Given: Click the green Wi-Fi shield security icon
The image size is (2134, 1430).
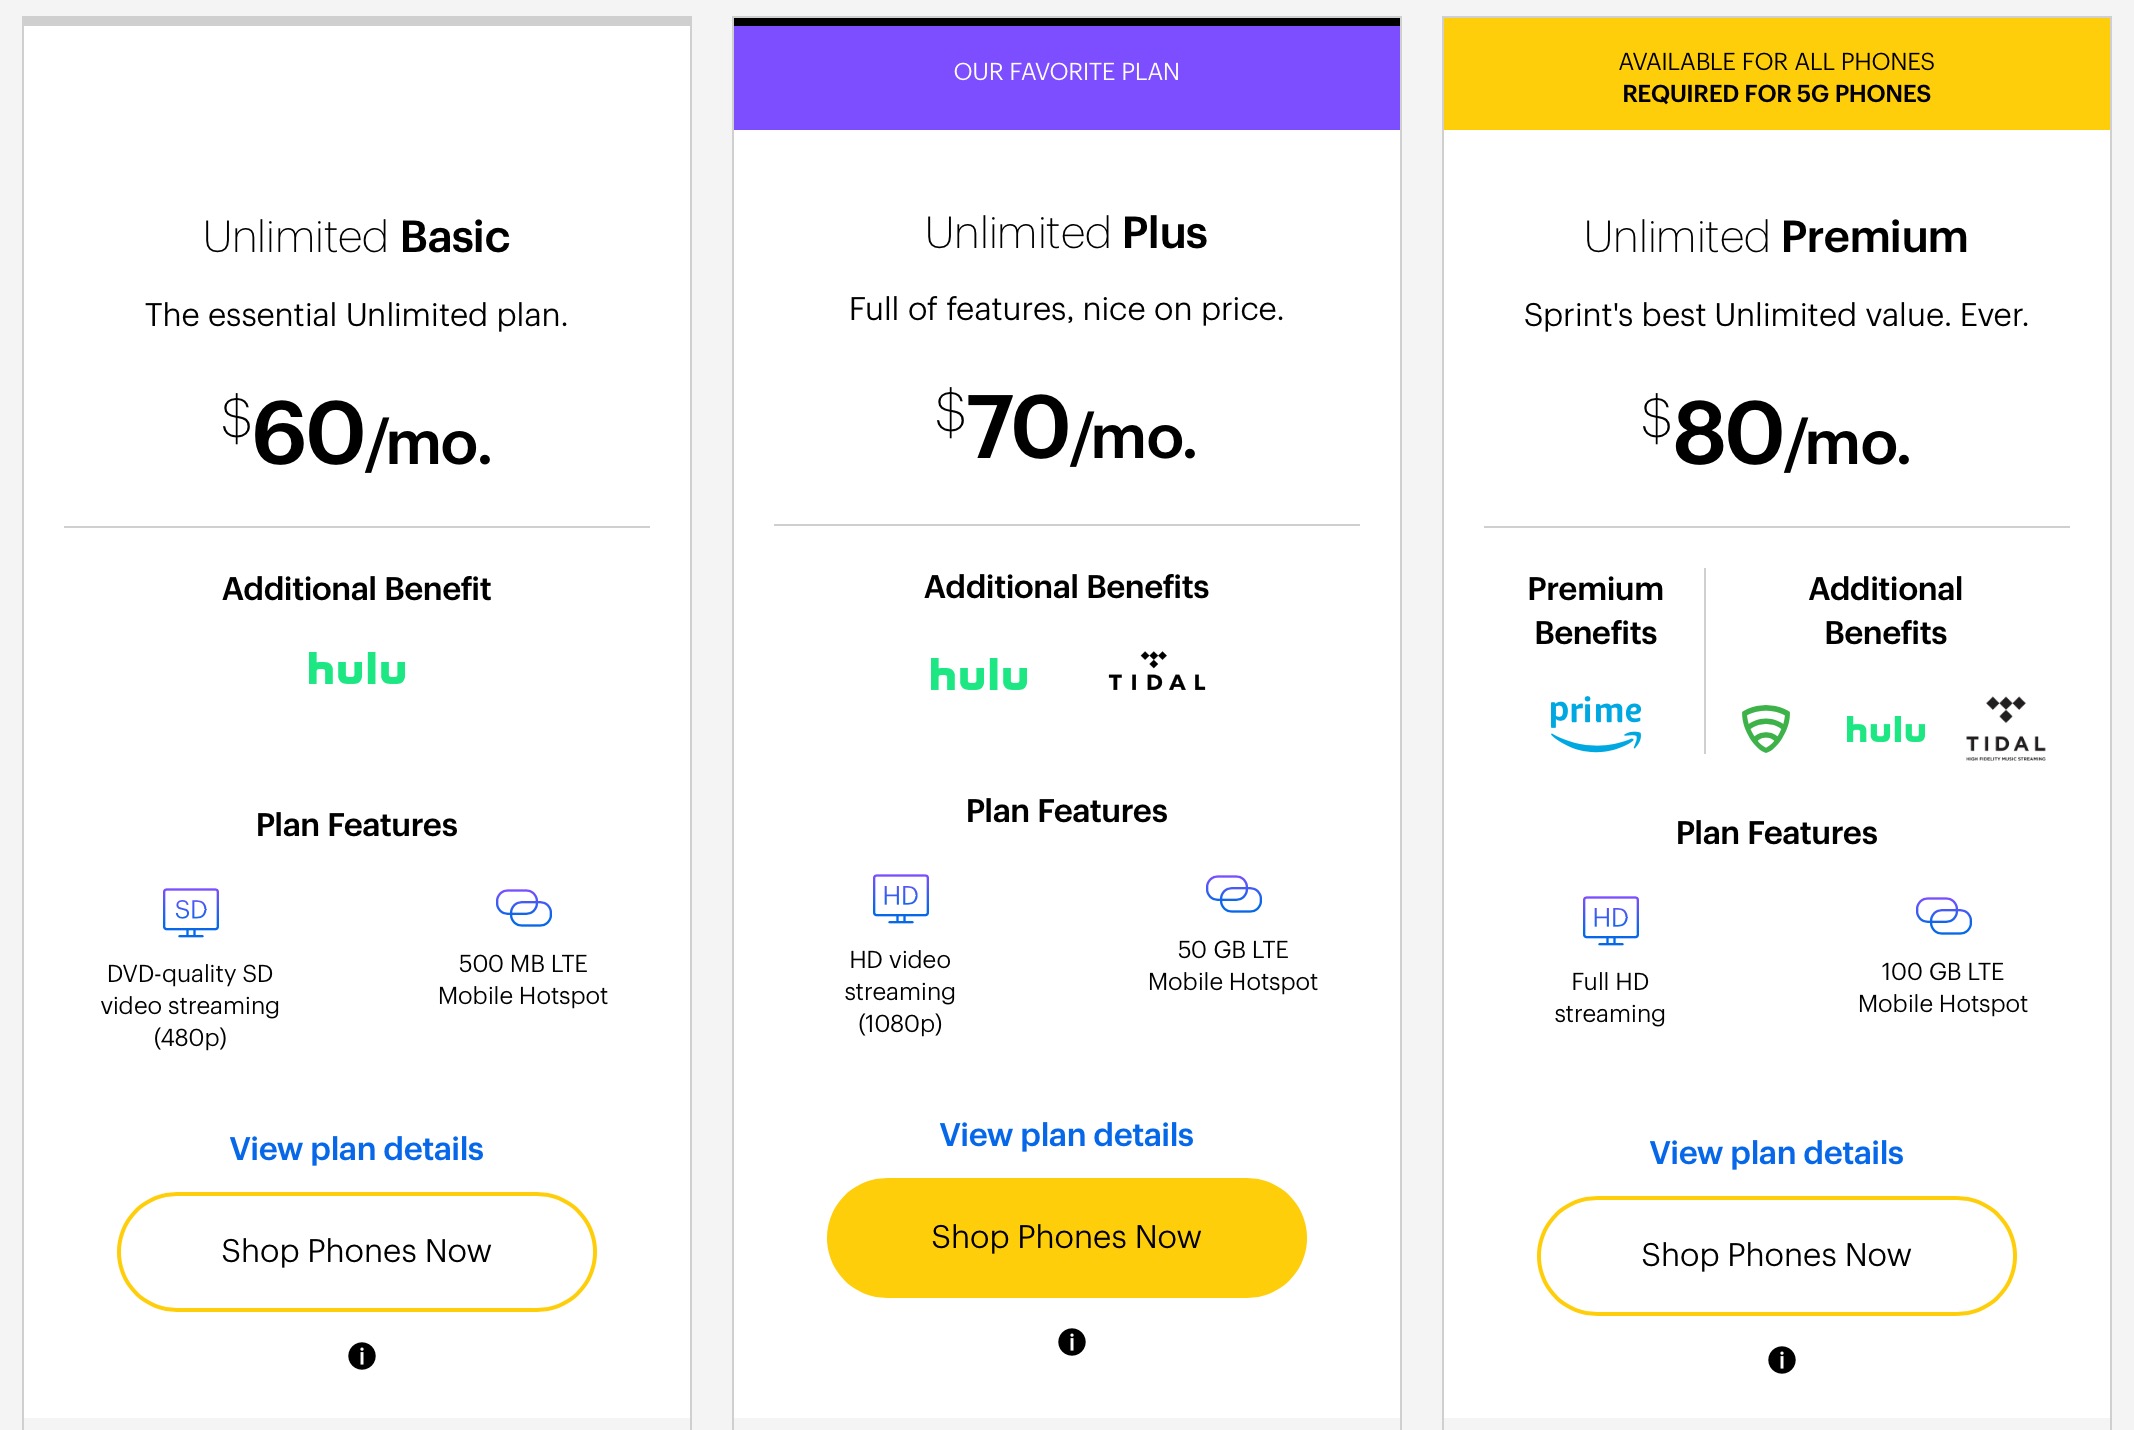Looking at the screenshot, I should pos(1765,728).
